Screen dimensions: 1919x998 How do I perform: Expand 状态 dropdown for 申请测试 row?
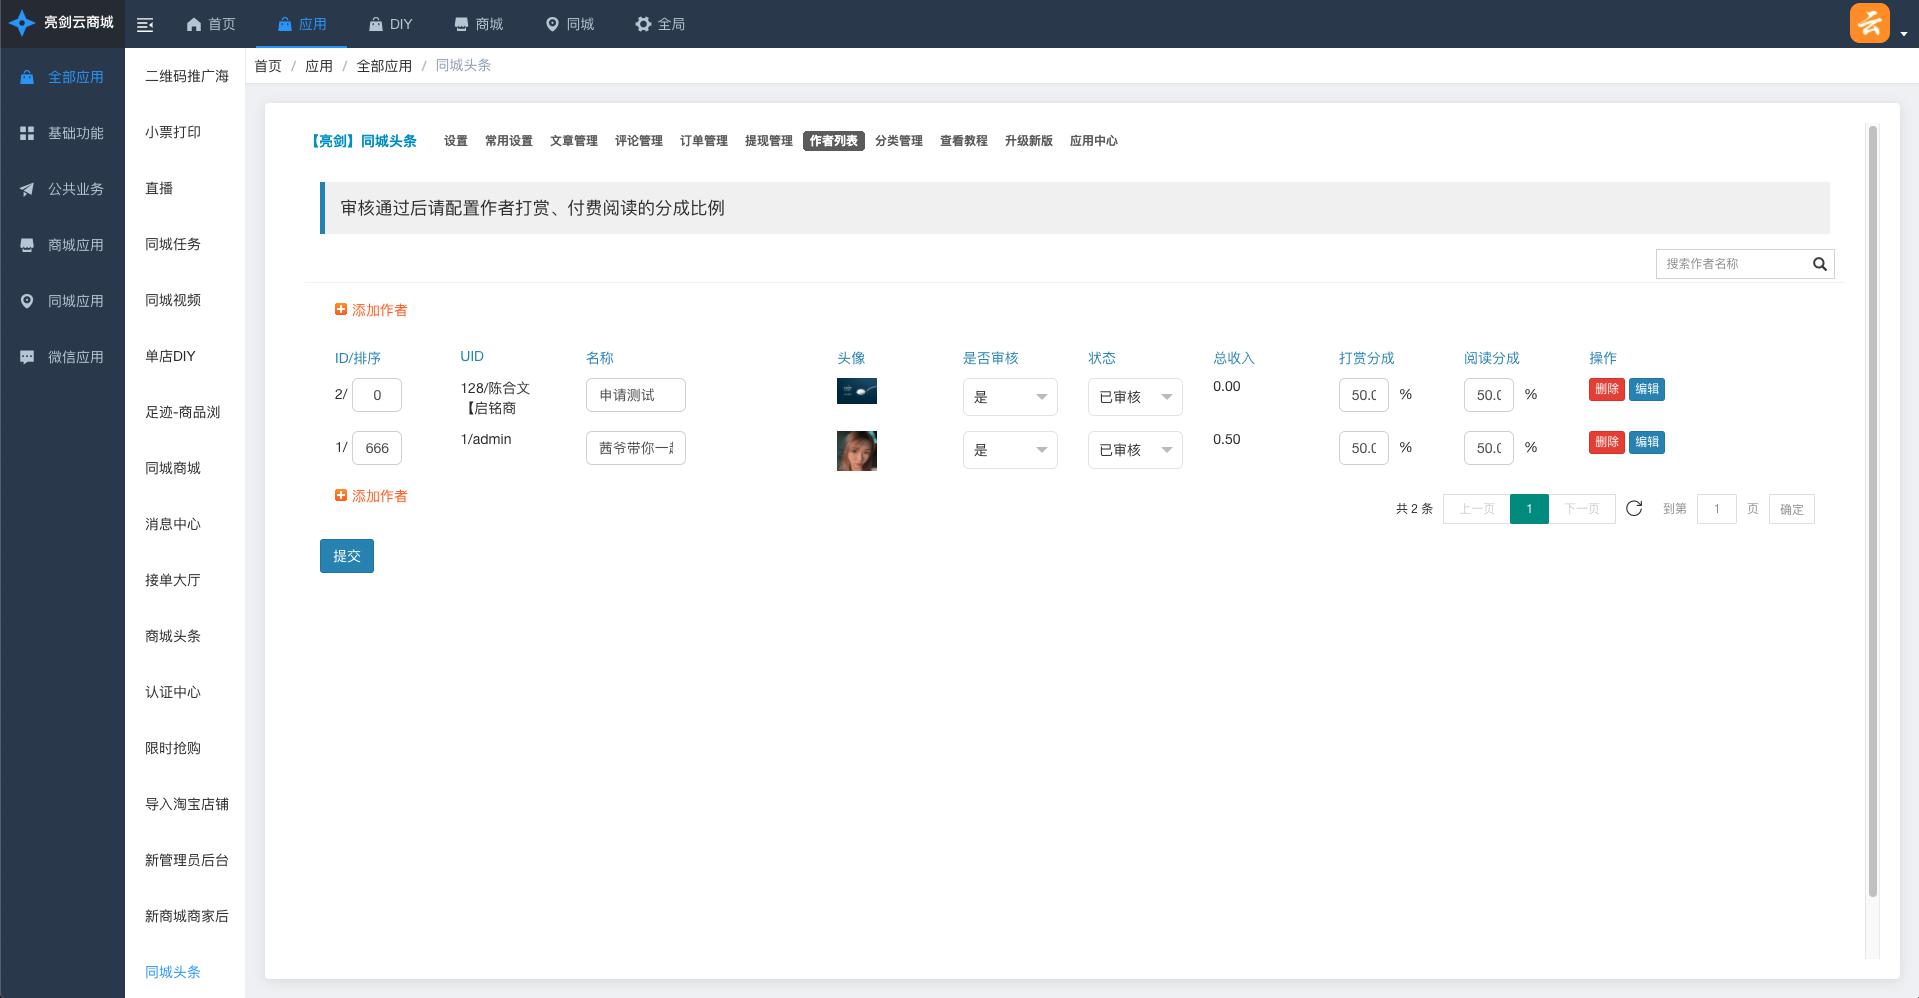pyautogui.click(x=1134, y=397)
